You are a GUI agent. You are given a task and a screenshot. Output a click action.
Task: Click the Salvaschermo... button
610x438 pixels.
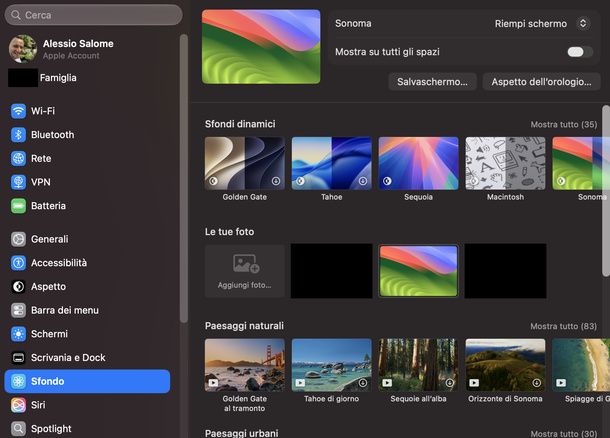(432, 82)
